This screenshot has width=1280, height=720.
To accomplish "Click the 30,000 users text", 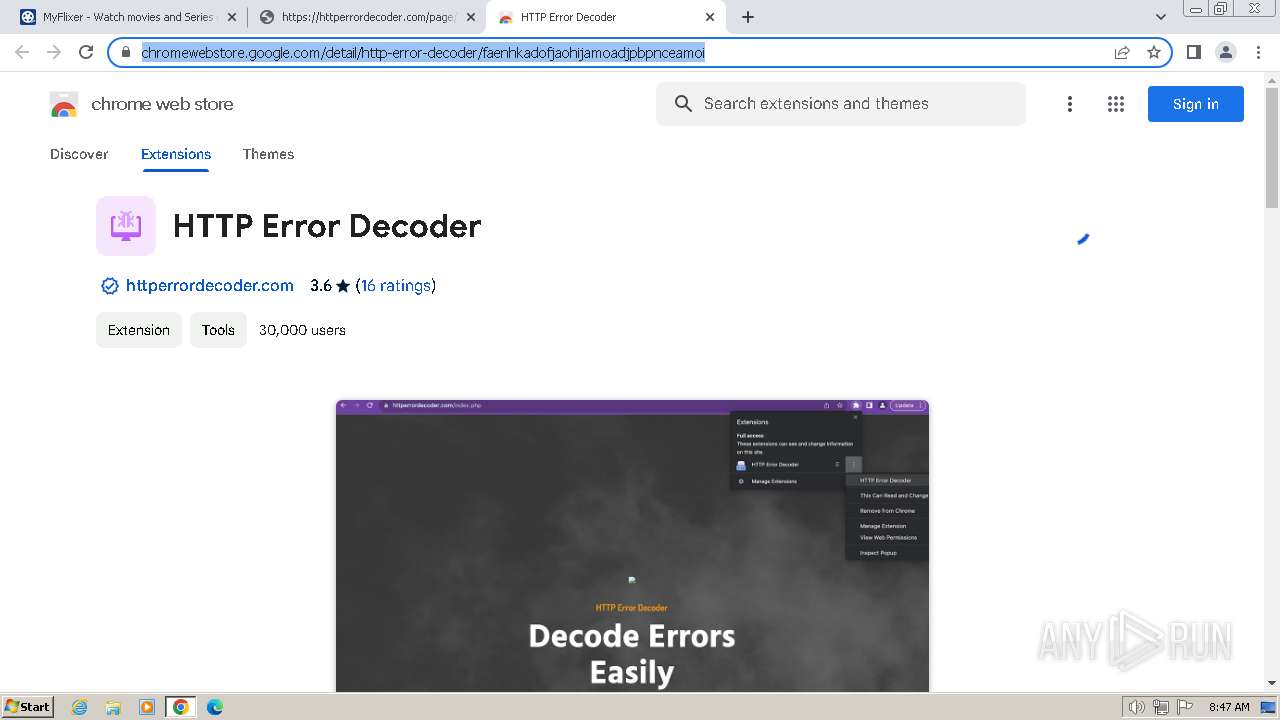I will [302, 330].
